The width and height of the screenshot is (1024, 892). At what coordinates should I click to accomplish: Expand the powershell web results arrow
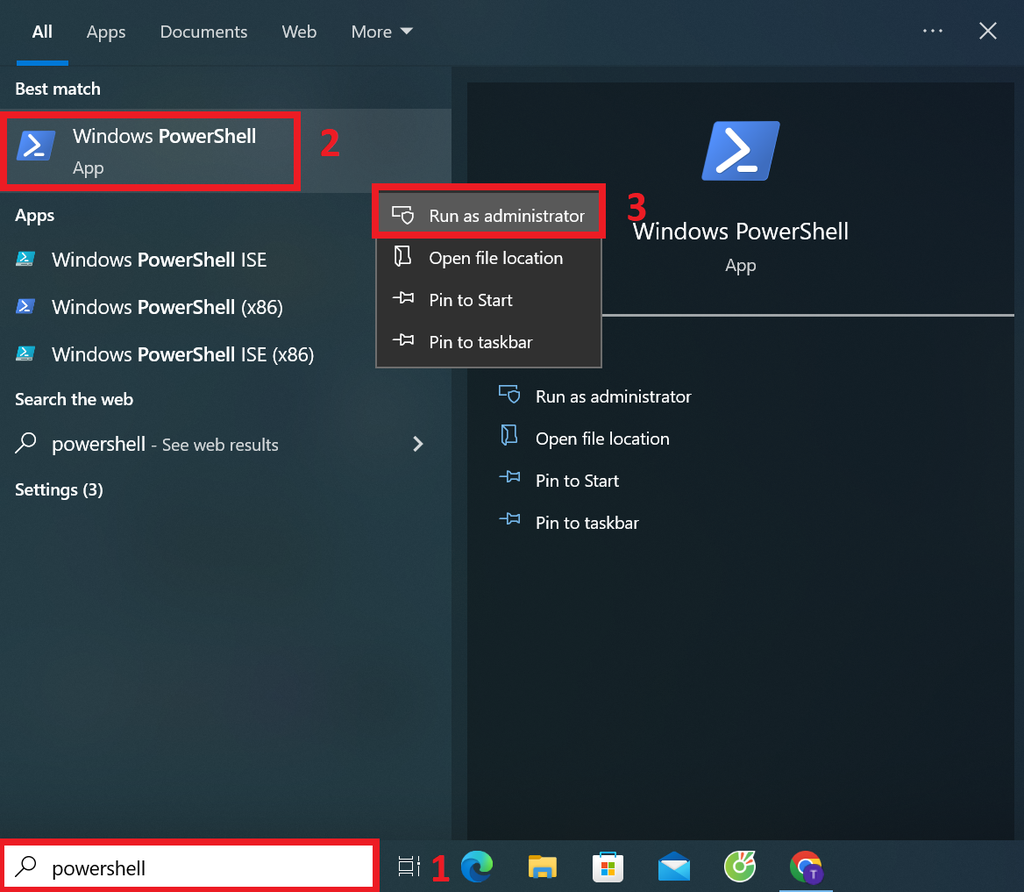(418, 444)
